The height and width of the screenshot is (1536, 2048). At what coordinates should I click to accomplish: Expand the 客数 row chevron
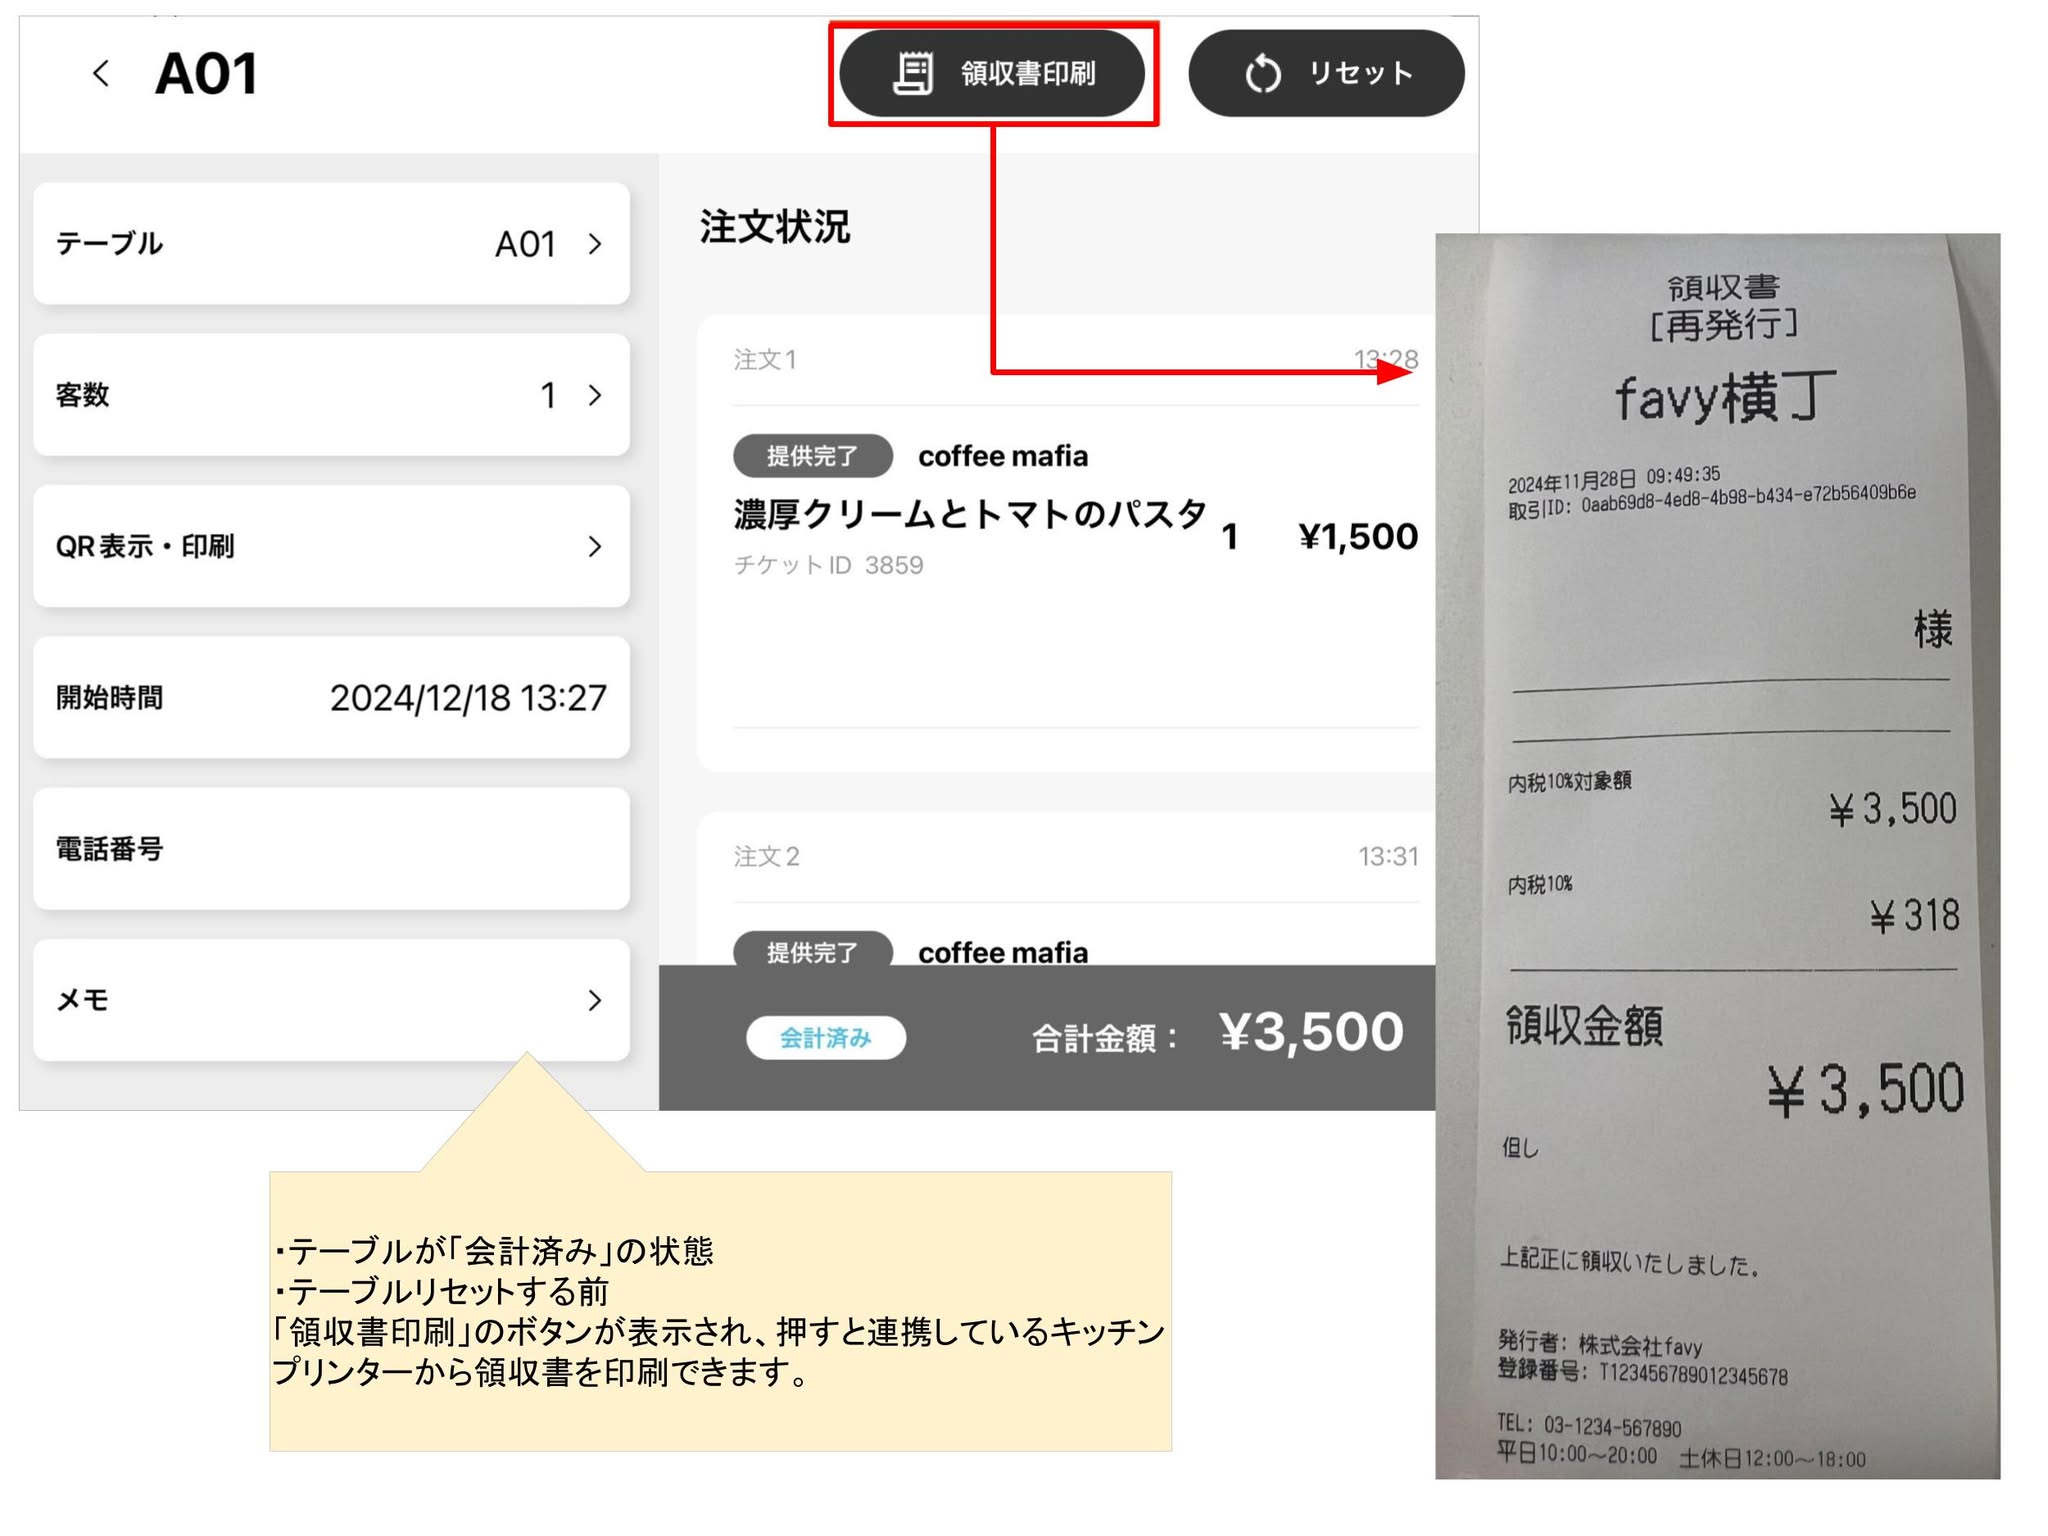tap(595, 395)
